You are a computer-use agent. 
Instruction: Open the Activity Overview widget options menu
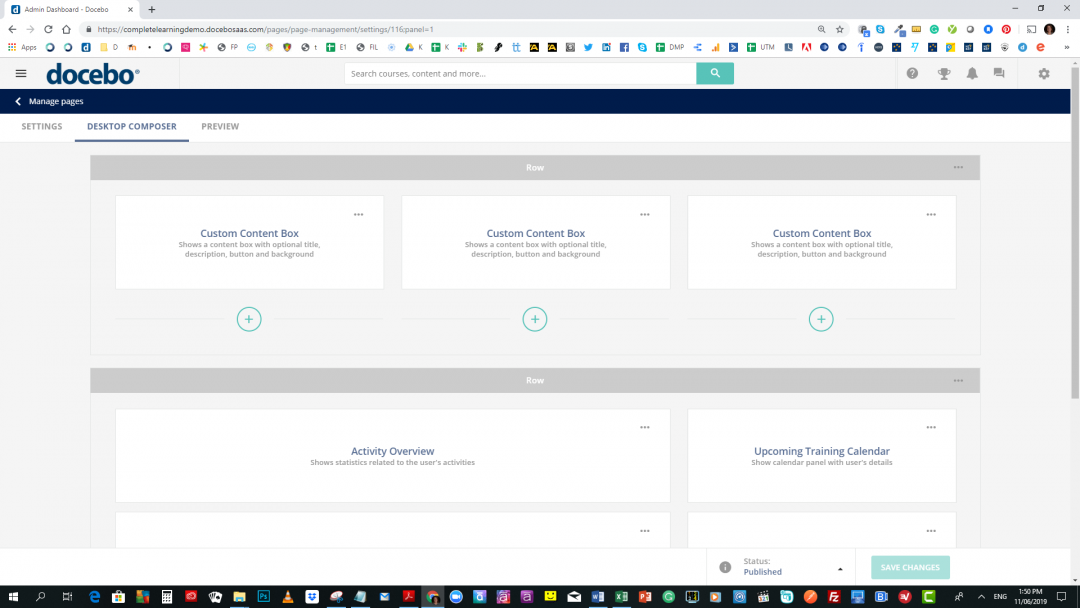pos(645,426)
